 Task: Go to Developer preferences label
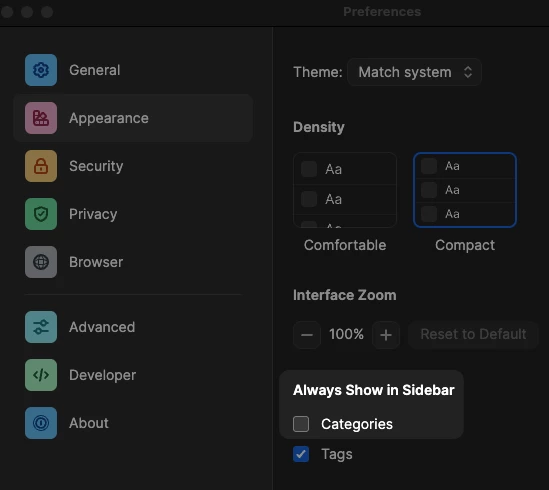tap(102, 375)
